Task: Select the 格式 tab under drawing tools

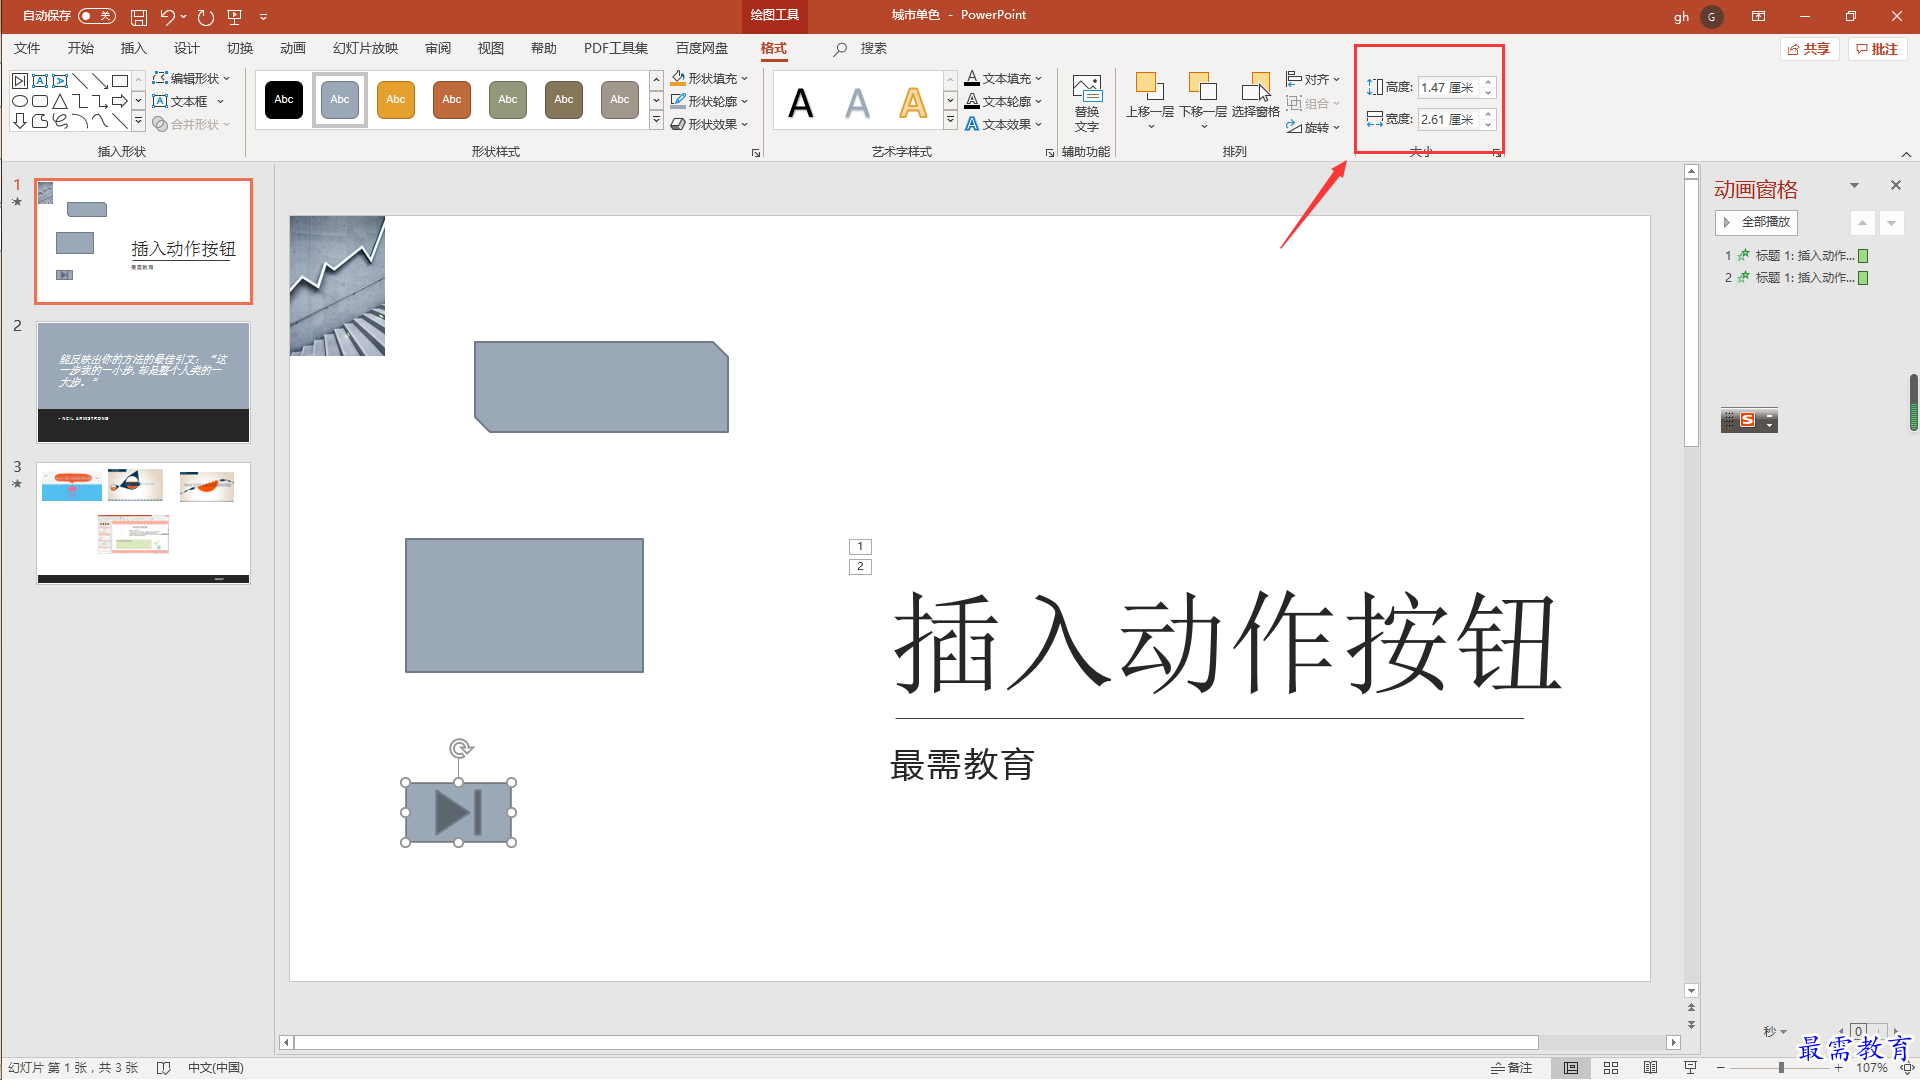Action: pos(773,48)
